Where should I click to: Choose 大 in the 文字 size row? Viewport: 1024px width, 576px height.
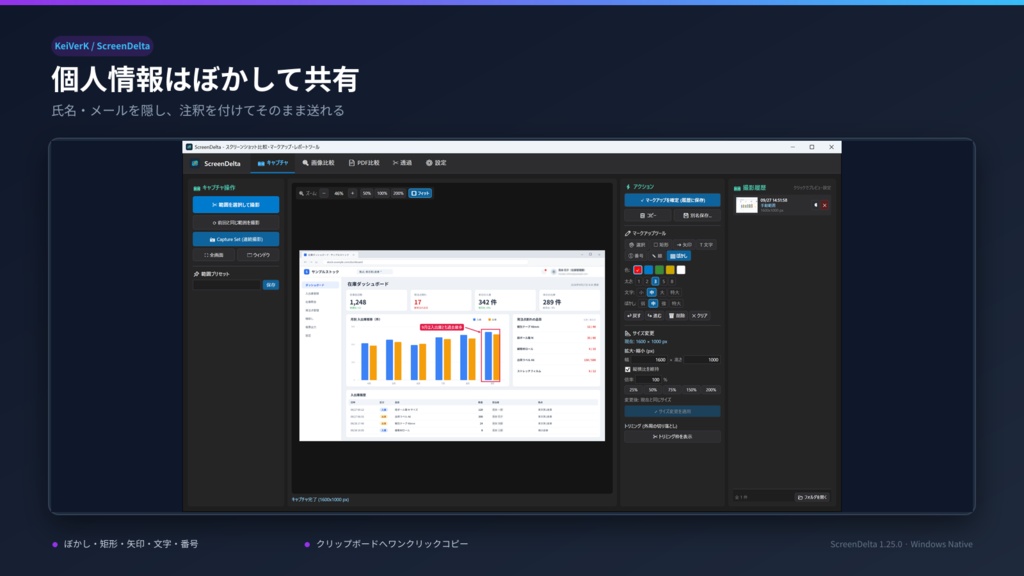click(662, 293)
